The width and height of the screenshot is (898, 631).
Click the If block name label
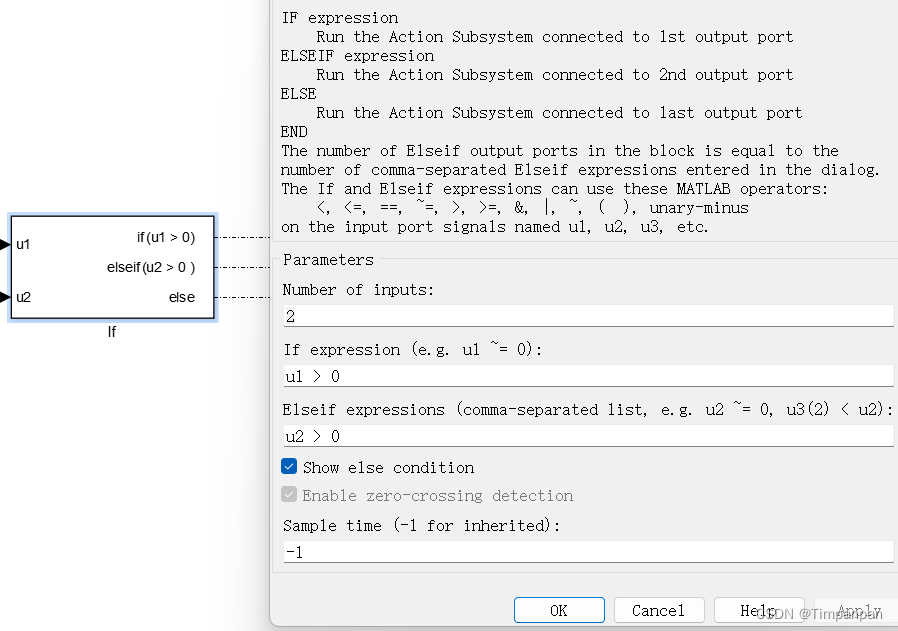[111, 332]
